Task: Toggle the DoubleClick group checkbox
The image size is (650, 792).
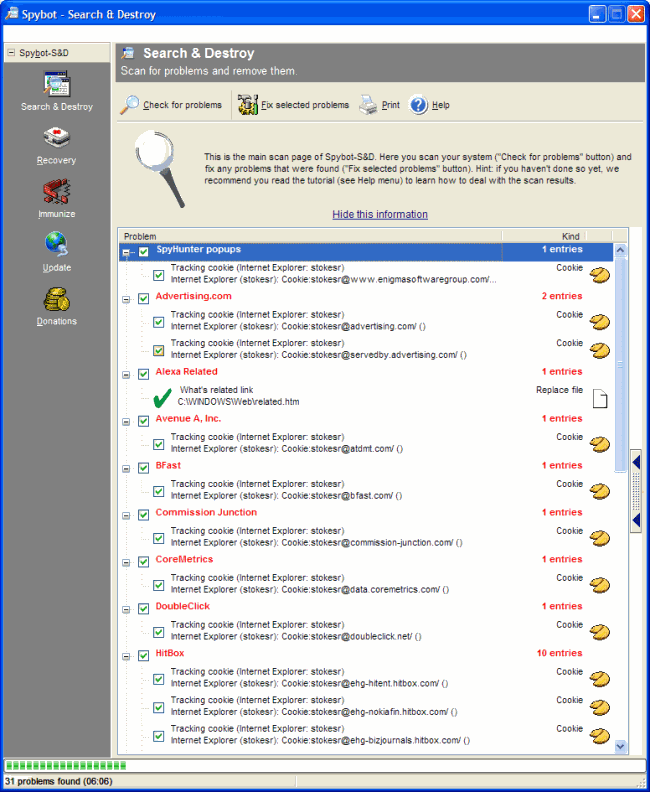Action: click(x=144, y=608)
